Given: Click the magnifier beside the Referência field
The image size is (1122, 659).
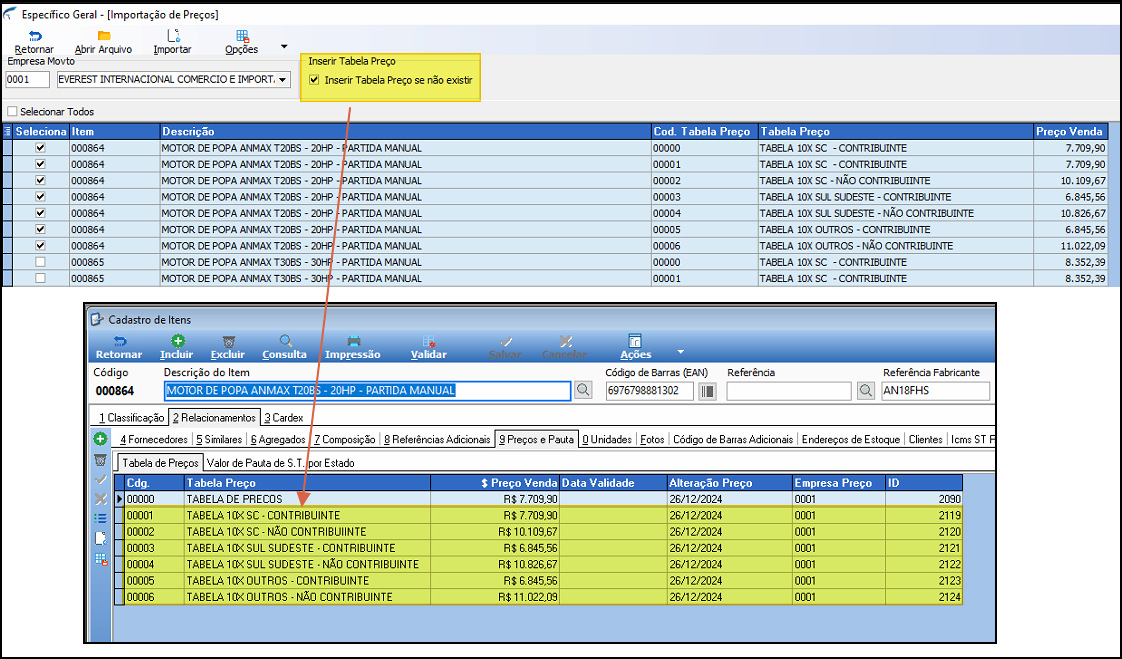Looking at the screenshot, I should point(866,391).
